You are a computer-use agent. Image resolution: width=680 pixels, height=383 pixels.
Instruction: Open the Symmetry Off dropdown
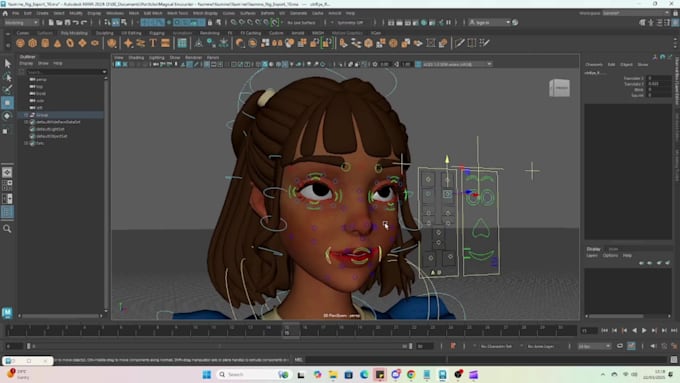pyautogui.click(x=350, y=22)
